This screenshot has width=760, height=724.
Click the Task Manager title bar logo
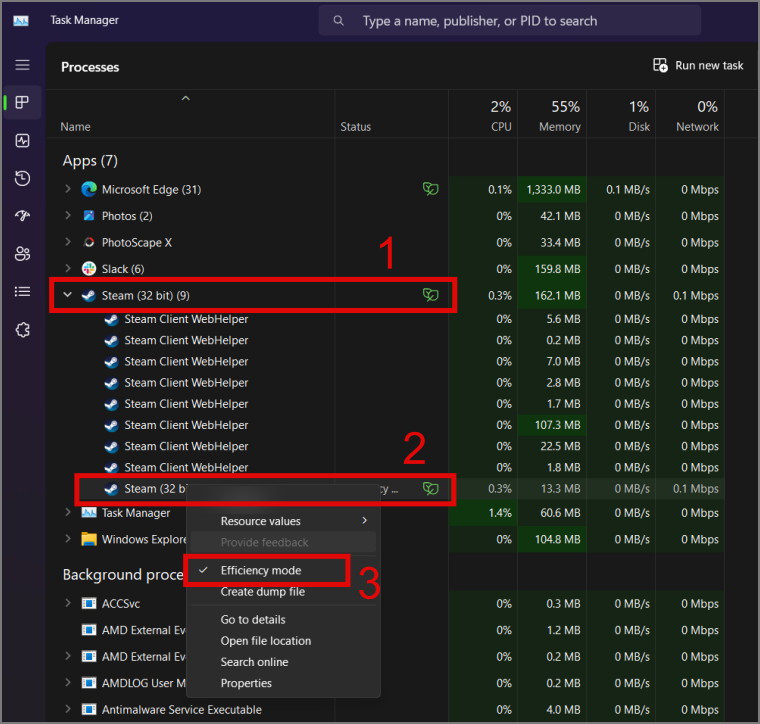(21, 20)
